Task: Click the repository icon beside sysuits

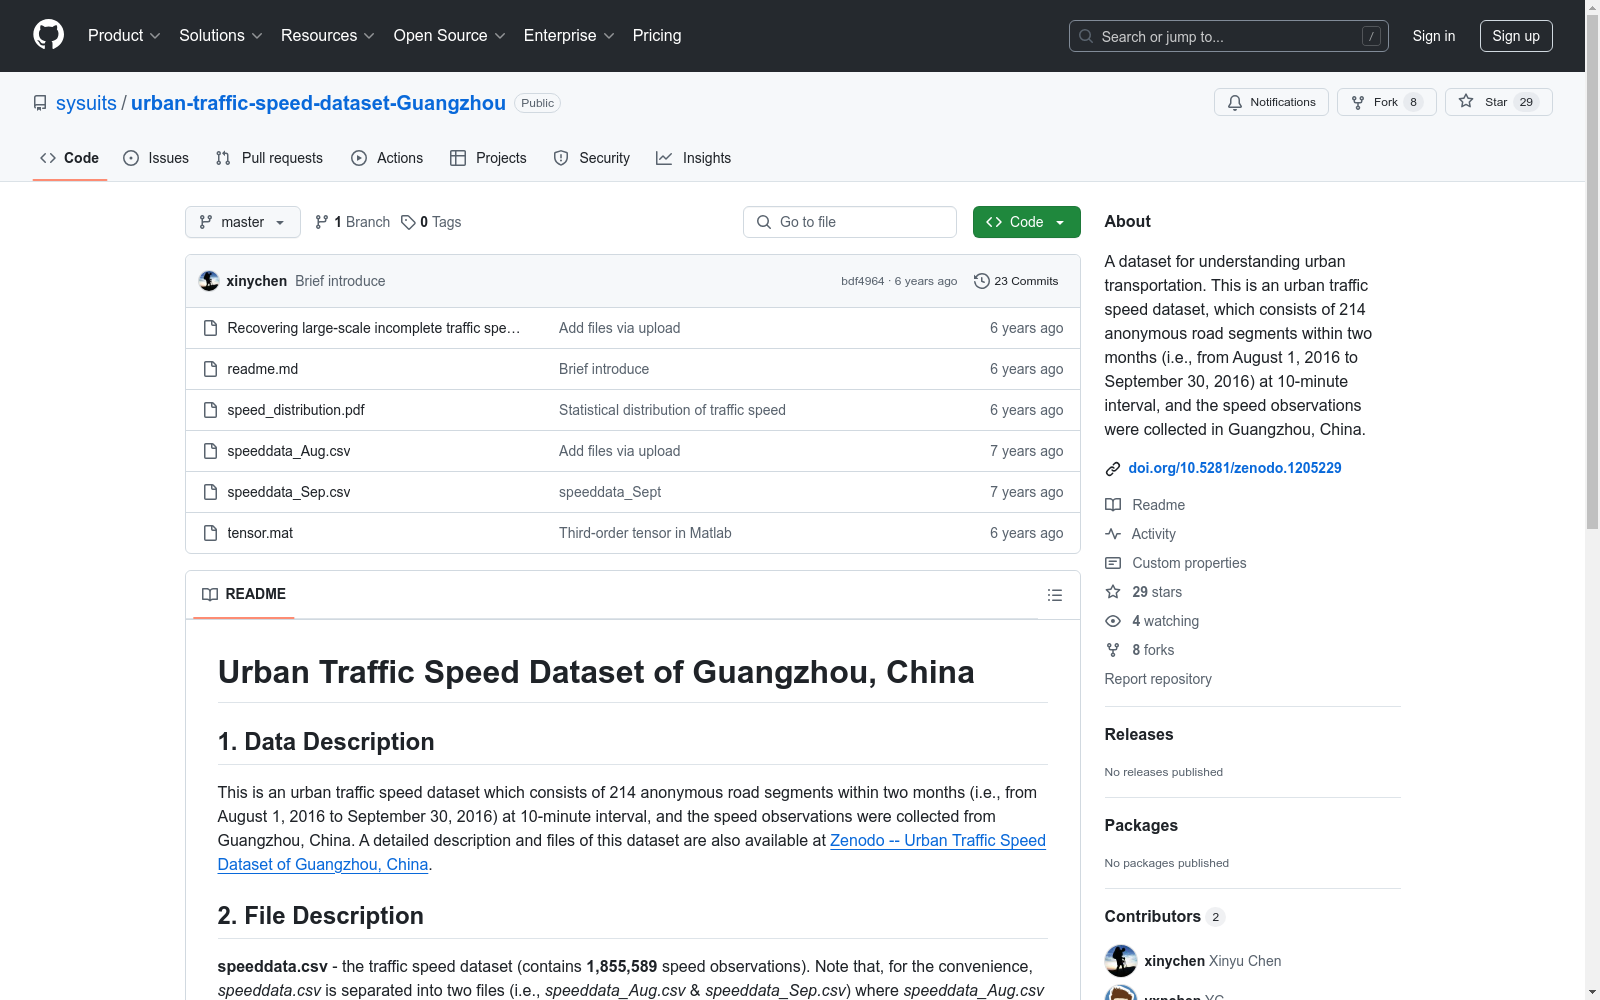Action: 40,103
